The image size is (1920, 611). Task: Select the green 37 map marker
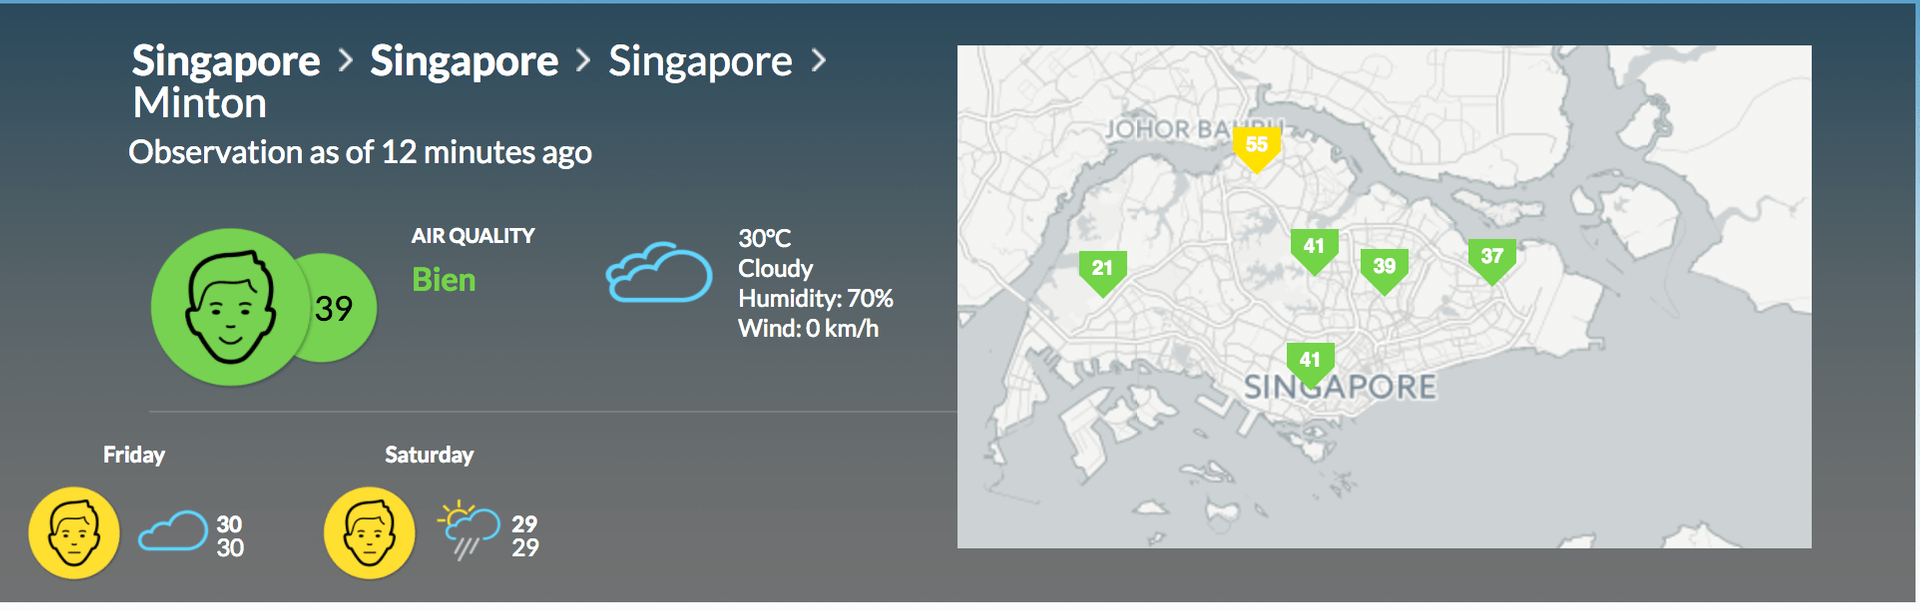[x=1492, y=261]
